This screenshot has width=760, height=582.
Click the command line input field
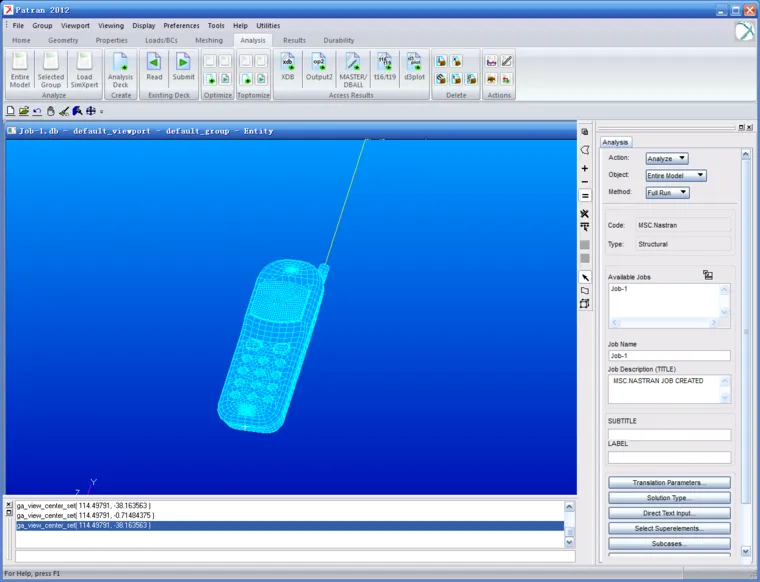pyautogui.click(x=295, y=556)
